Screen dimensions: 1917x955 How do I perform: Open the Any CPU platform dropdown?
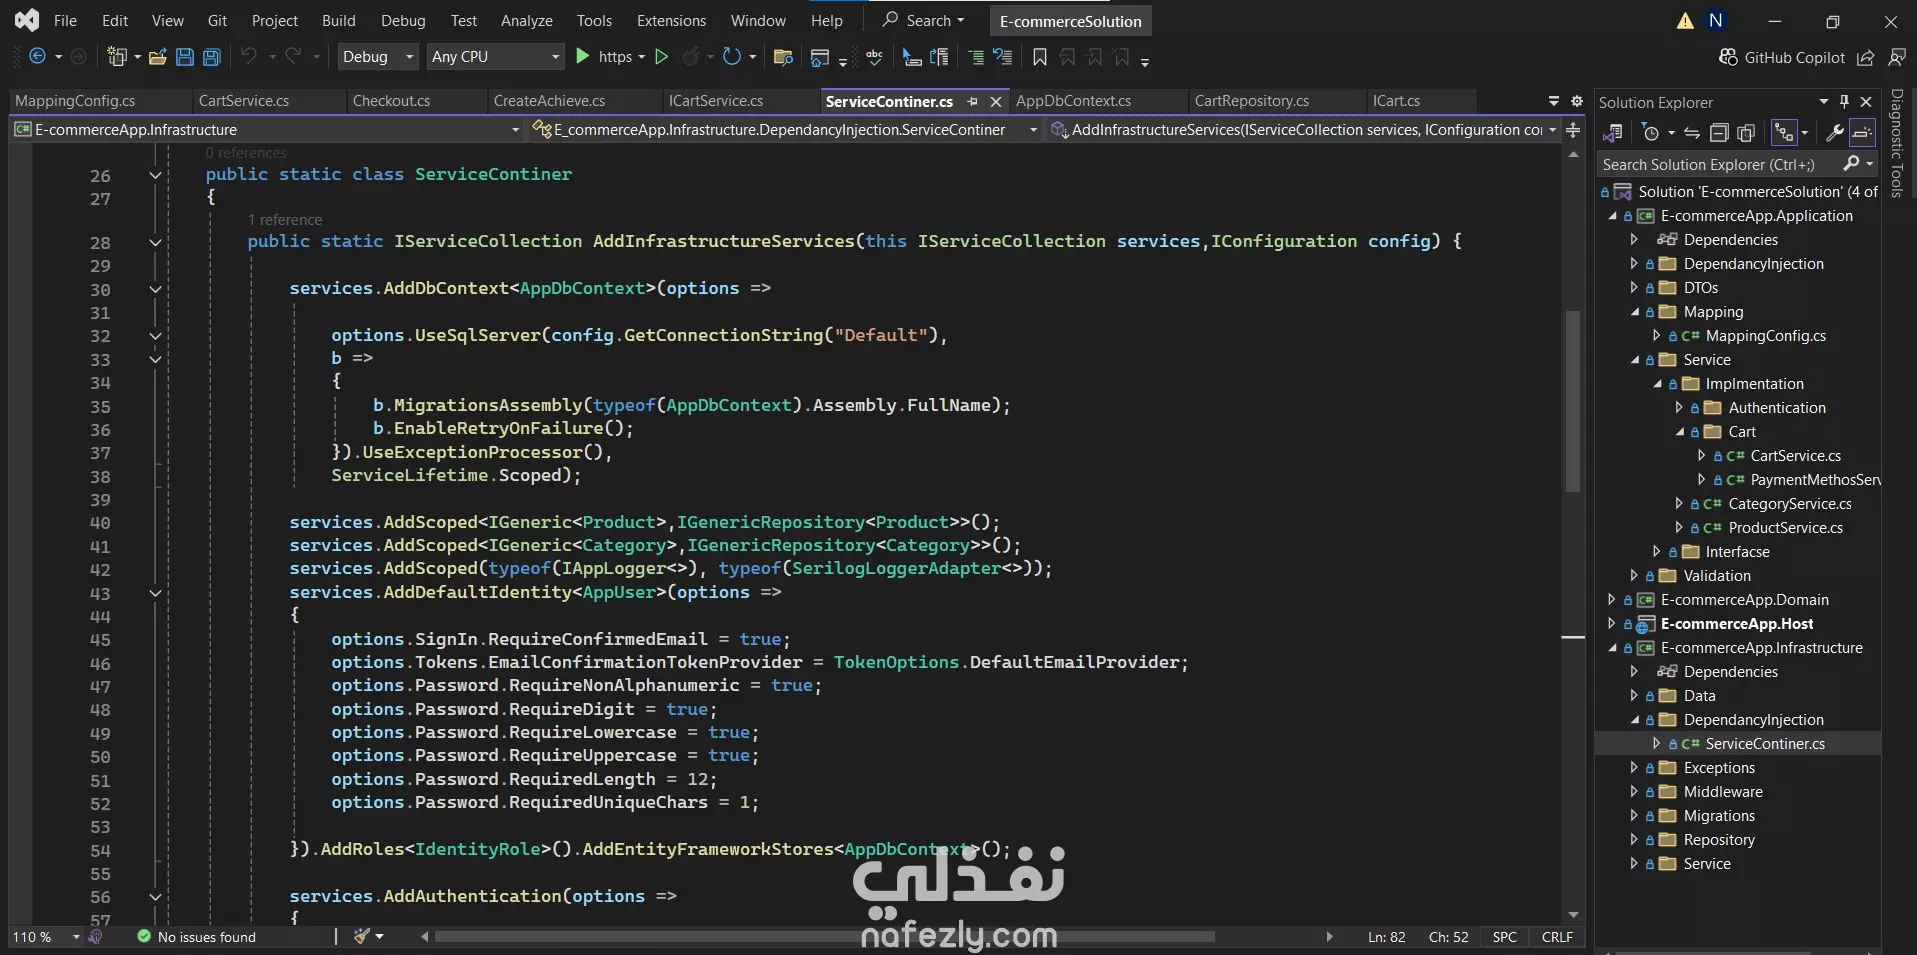(495, 57)
